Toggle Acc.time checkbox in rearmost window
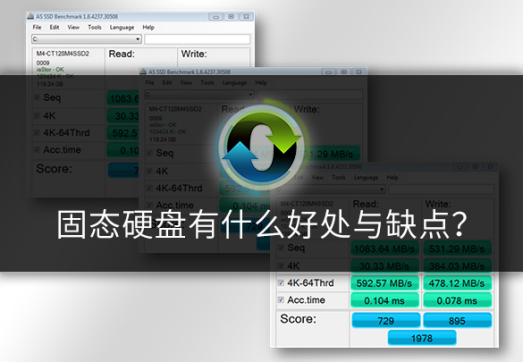The width and height of the screenshot is (523, 362). 37,150
